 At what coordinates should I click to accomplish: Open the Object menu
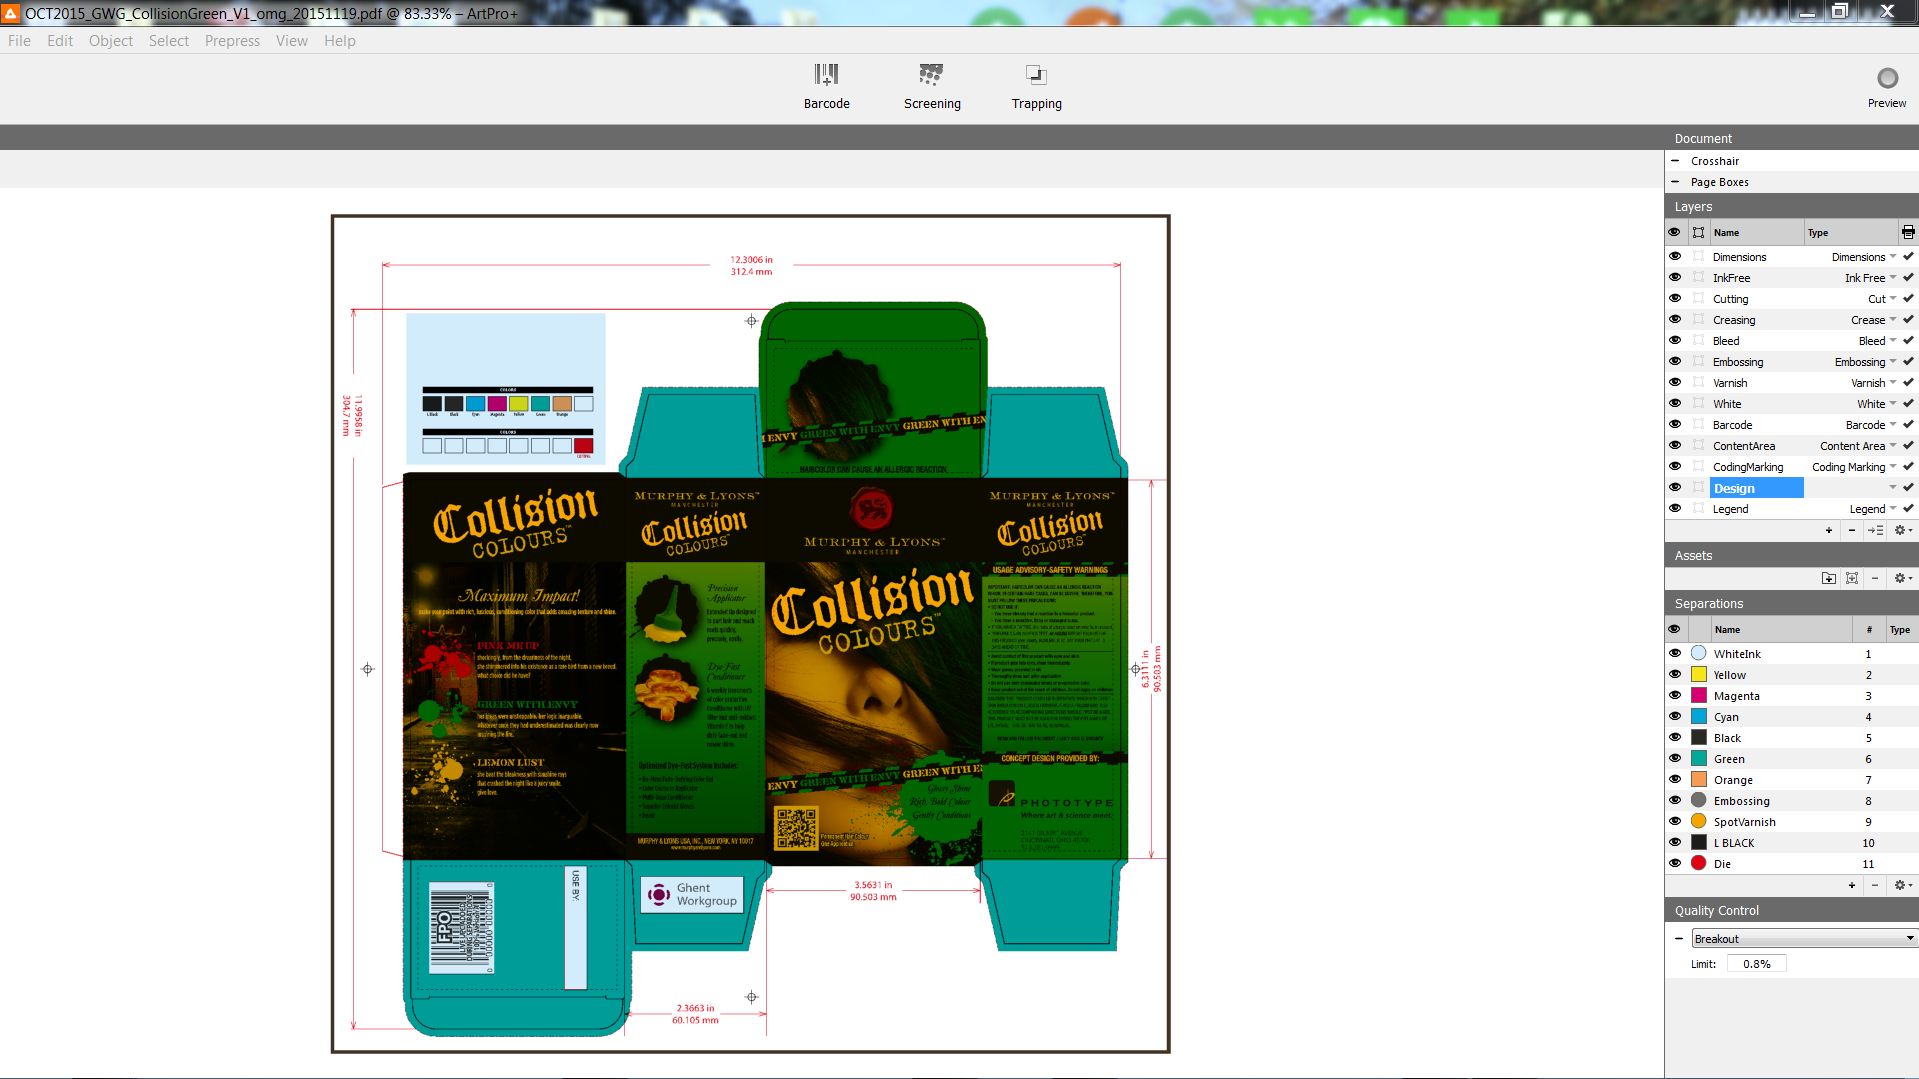click(x=110, y=41)
